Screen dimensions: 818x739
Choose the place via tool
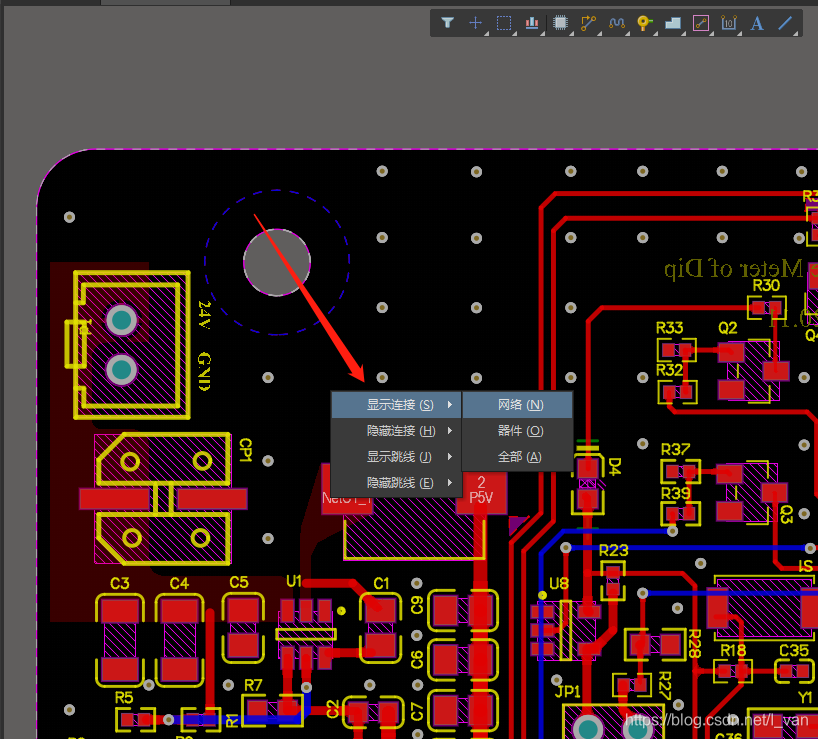point(644,22)
